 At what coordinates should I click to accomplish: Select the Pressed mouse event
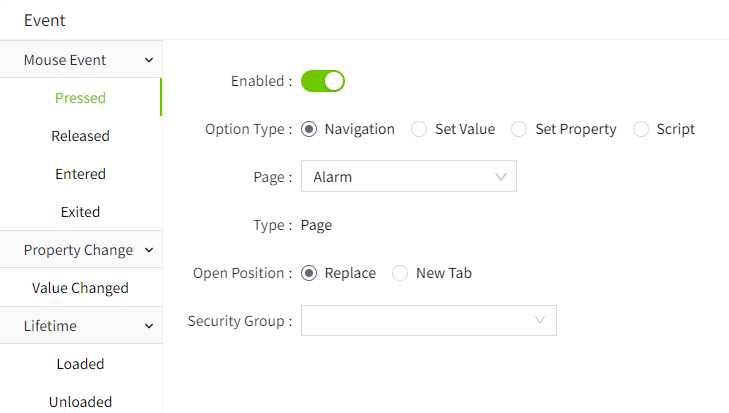tap(80, 98)
